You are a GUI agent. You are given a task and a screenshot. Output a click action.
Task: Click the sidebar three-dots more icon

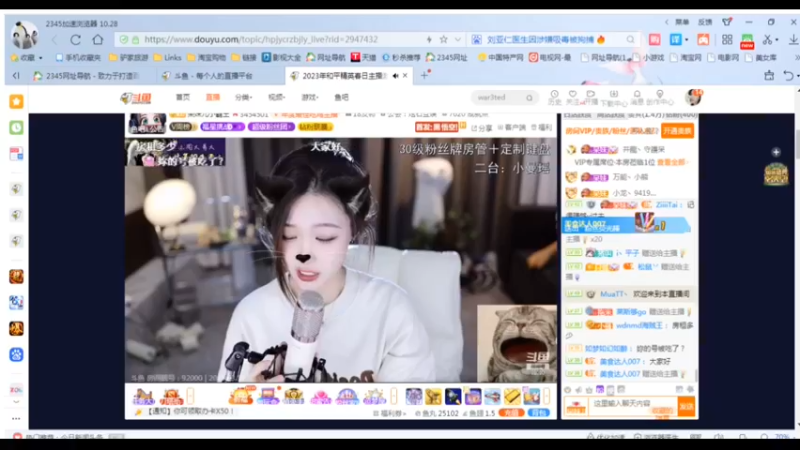point(16,418)
